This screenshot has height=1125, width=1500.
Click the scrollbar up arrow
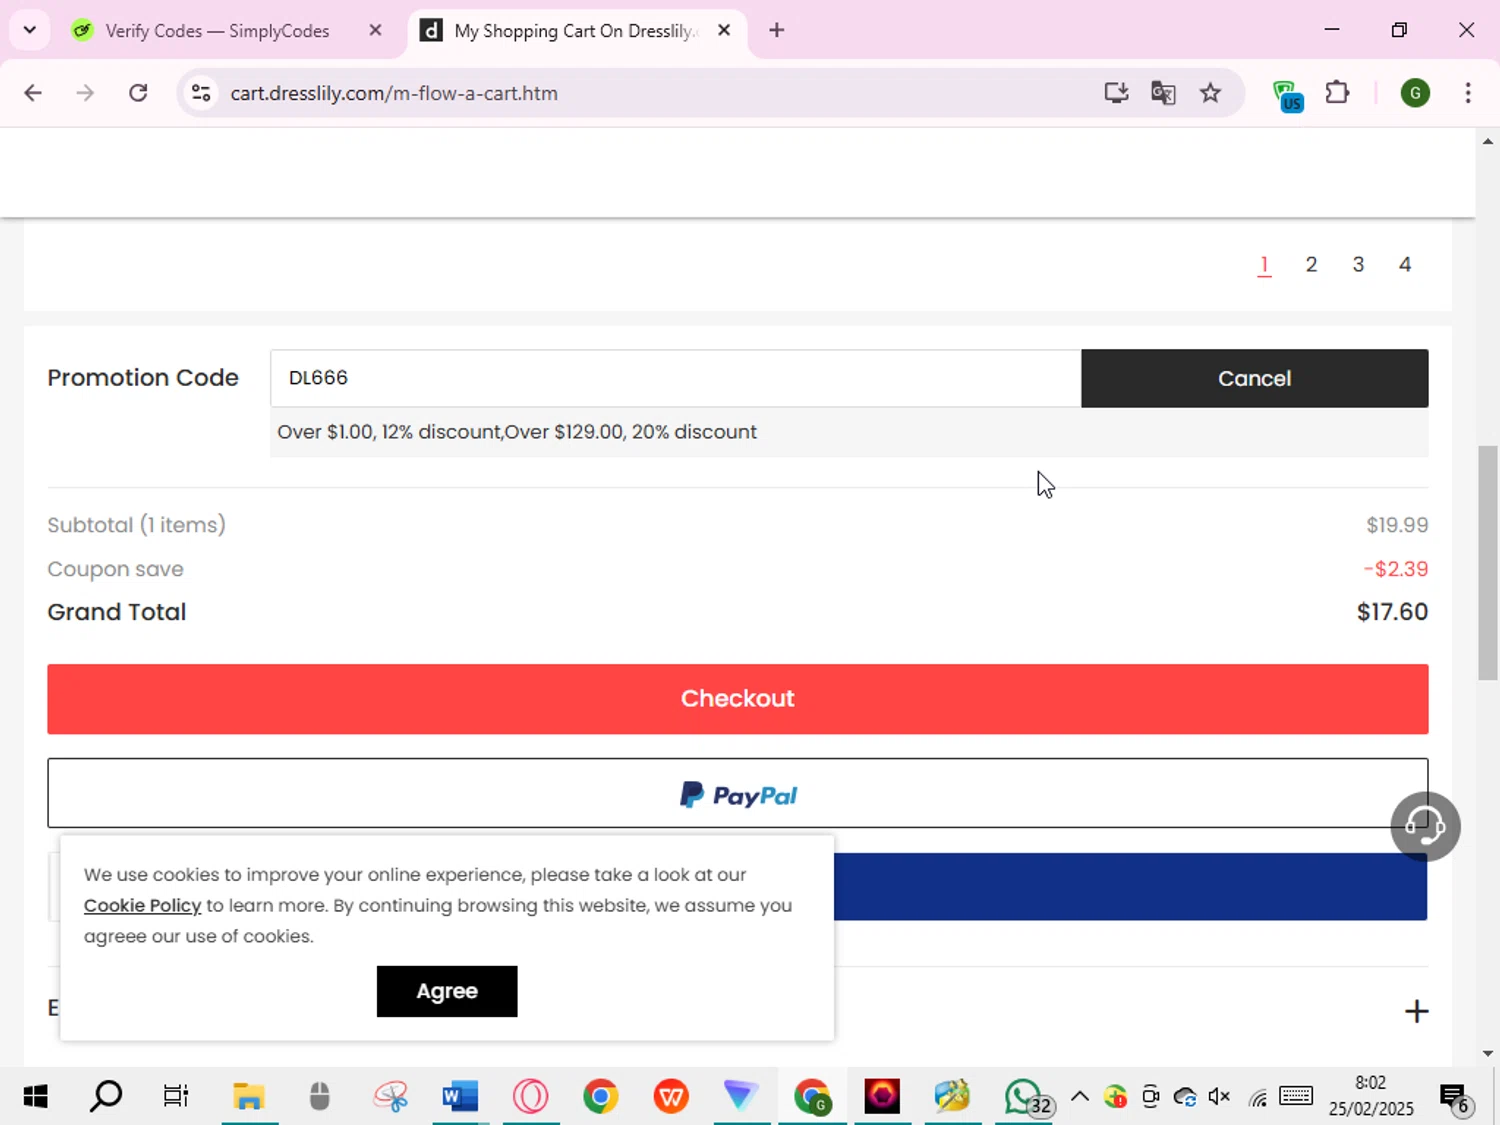tap(1488, 141)
